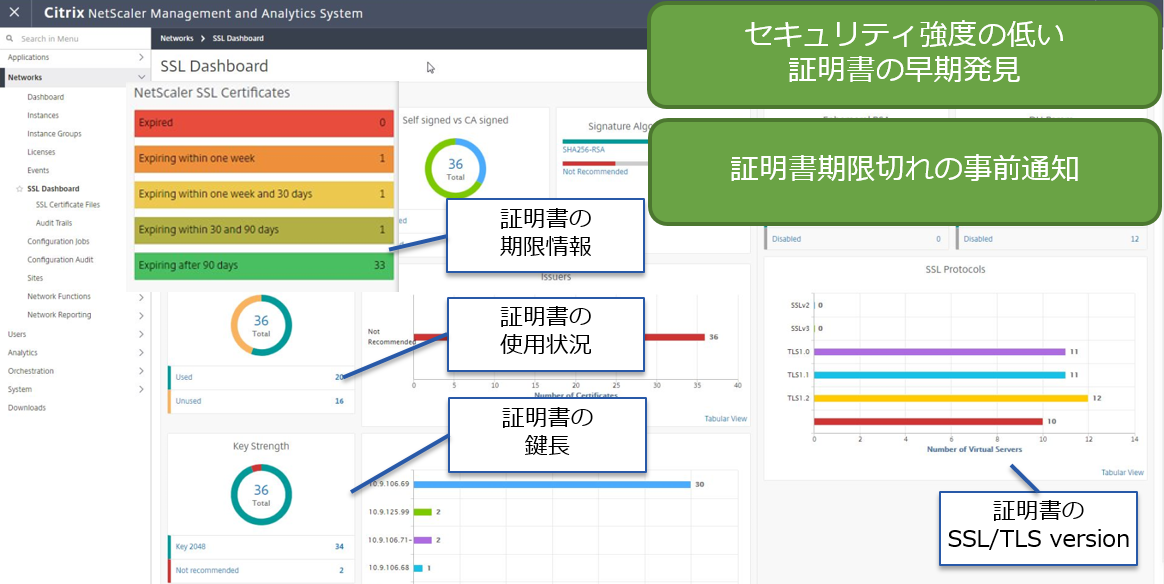
Task: Go to Downloads in the left menu
Action: pyautogui.click(x=27, y=408)
